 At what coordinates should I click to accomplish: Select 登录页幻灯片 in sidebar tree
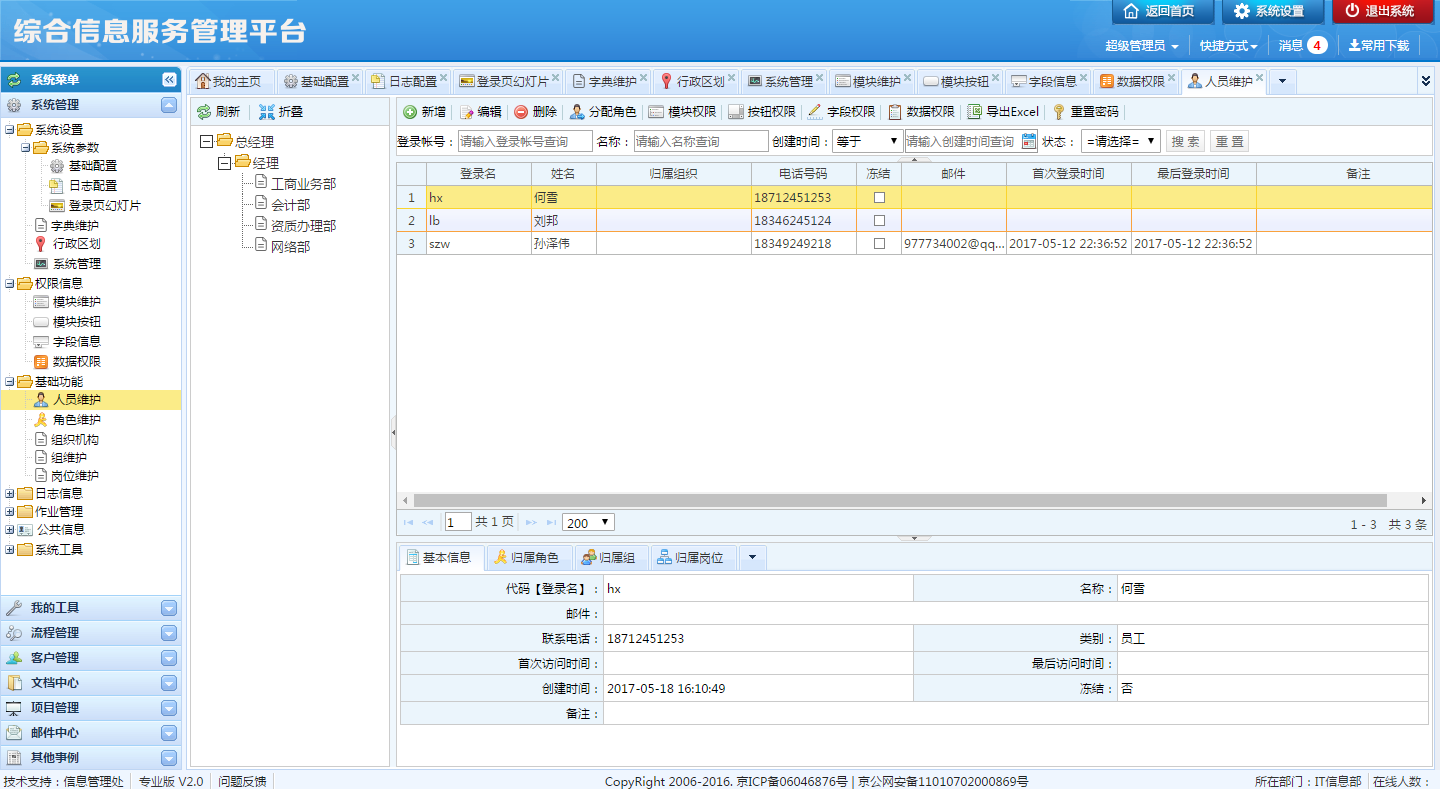coord(104,205)
